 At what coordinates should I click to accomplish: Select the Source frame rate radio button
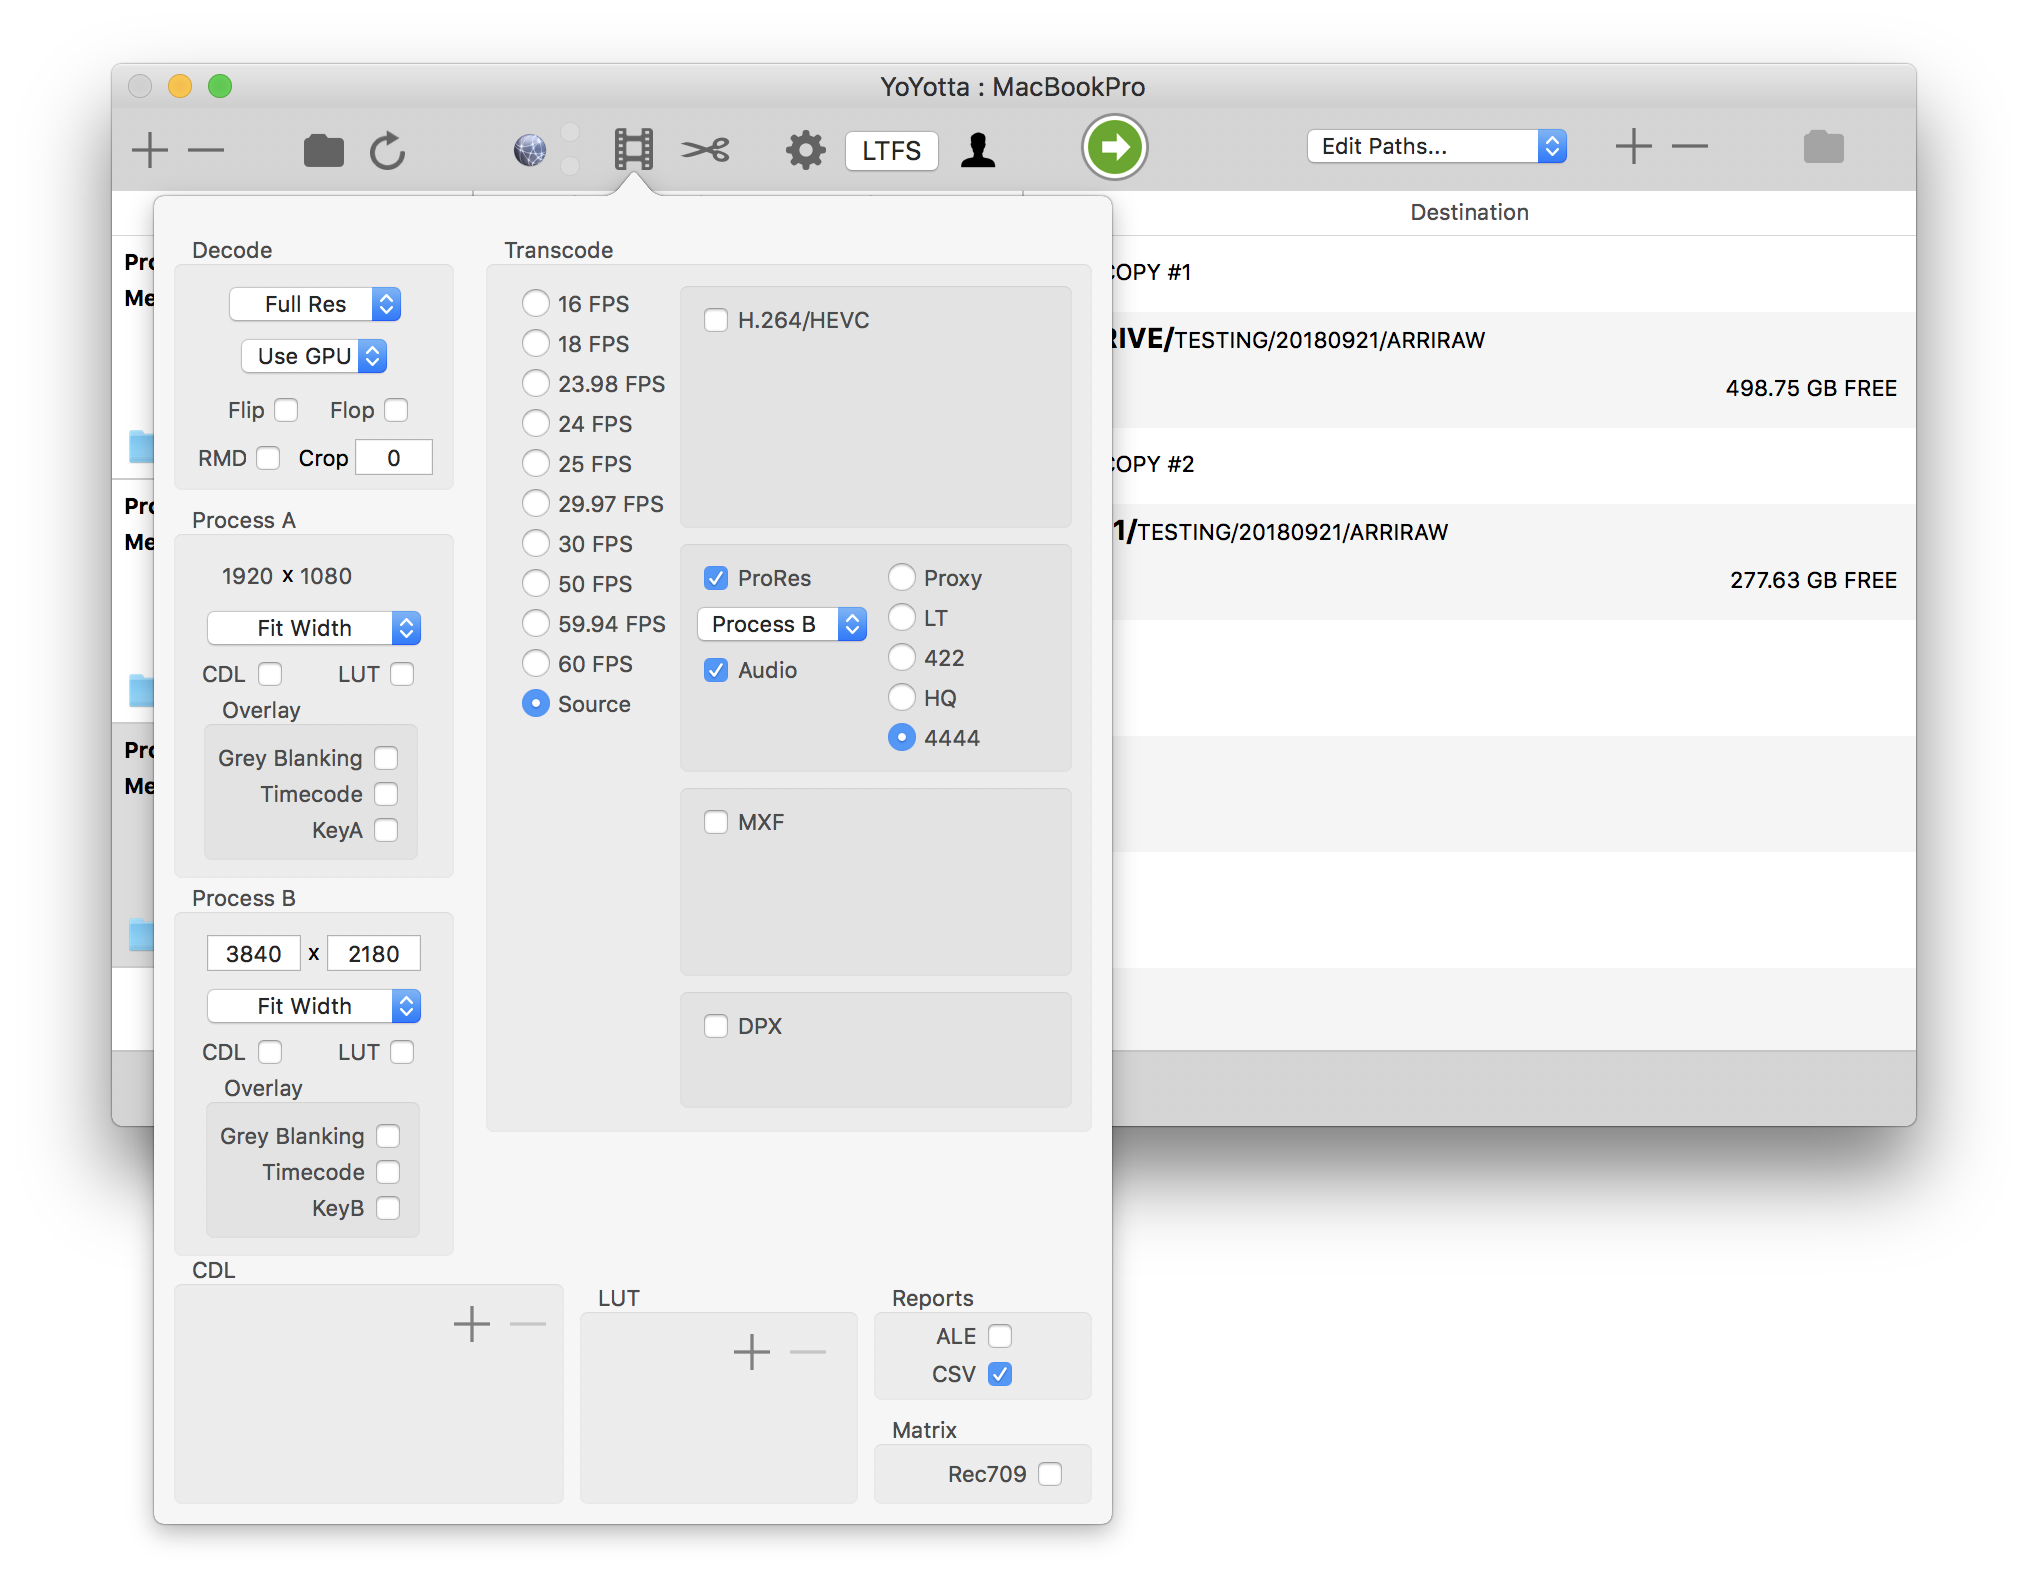click(536, 704)
